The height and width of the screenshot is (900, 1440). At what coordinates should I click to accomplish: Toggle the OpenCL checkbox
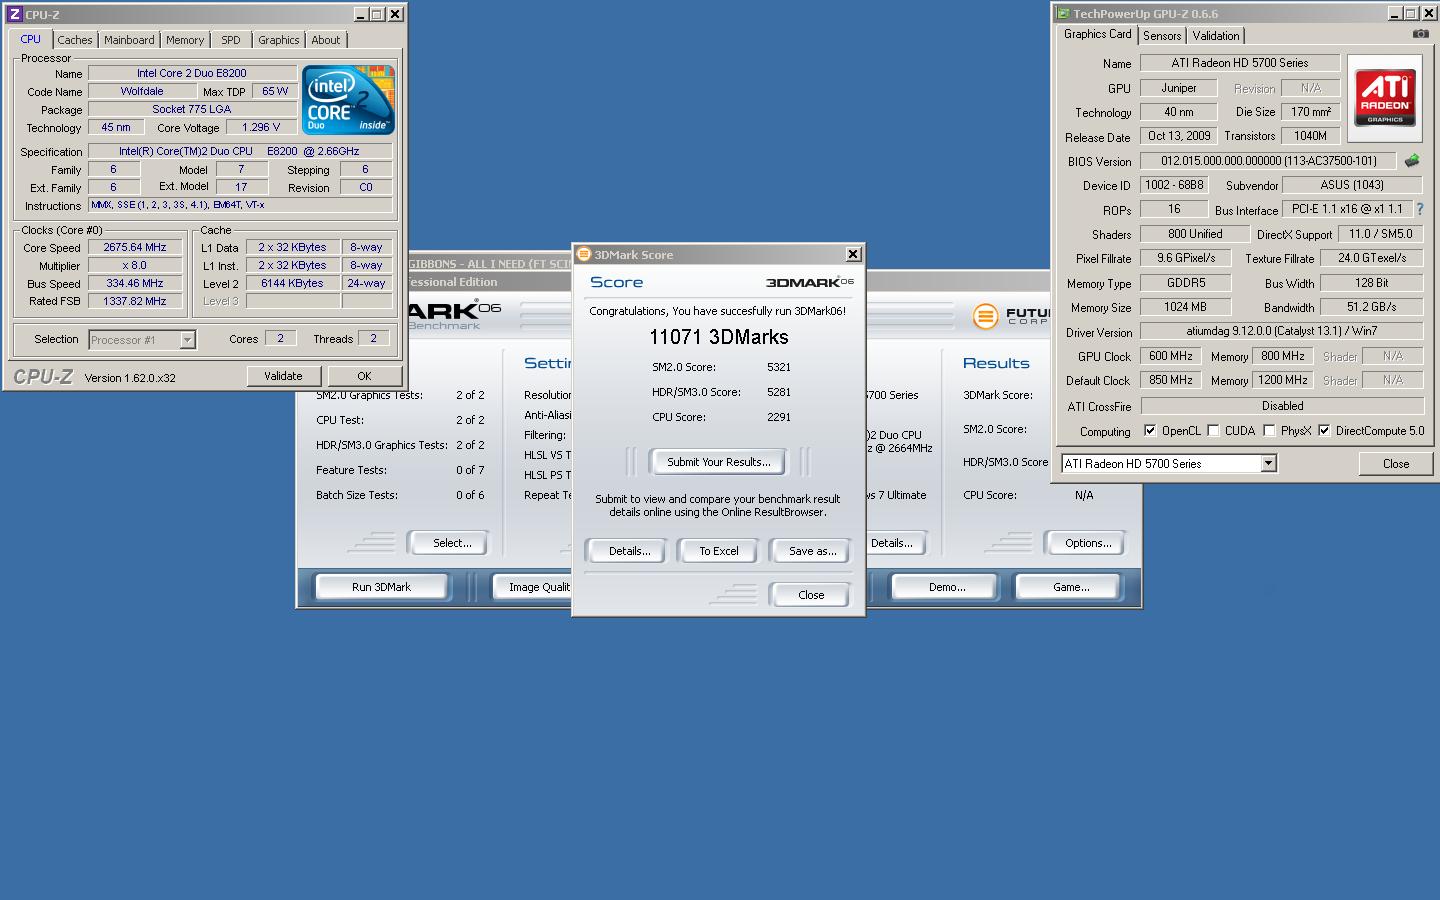[x=1150, y=431]
